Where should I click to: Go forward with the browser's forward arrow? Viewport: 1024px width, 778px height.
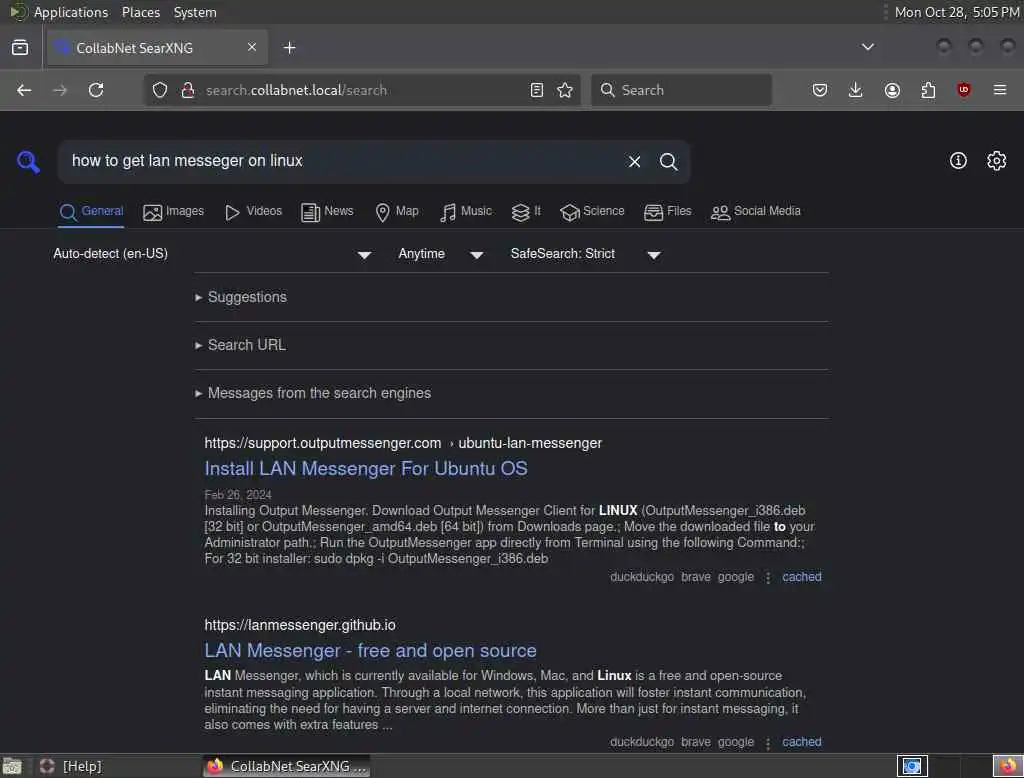point(60,90)
